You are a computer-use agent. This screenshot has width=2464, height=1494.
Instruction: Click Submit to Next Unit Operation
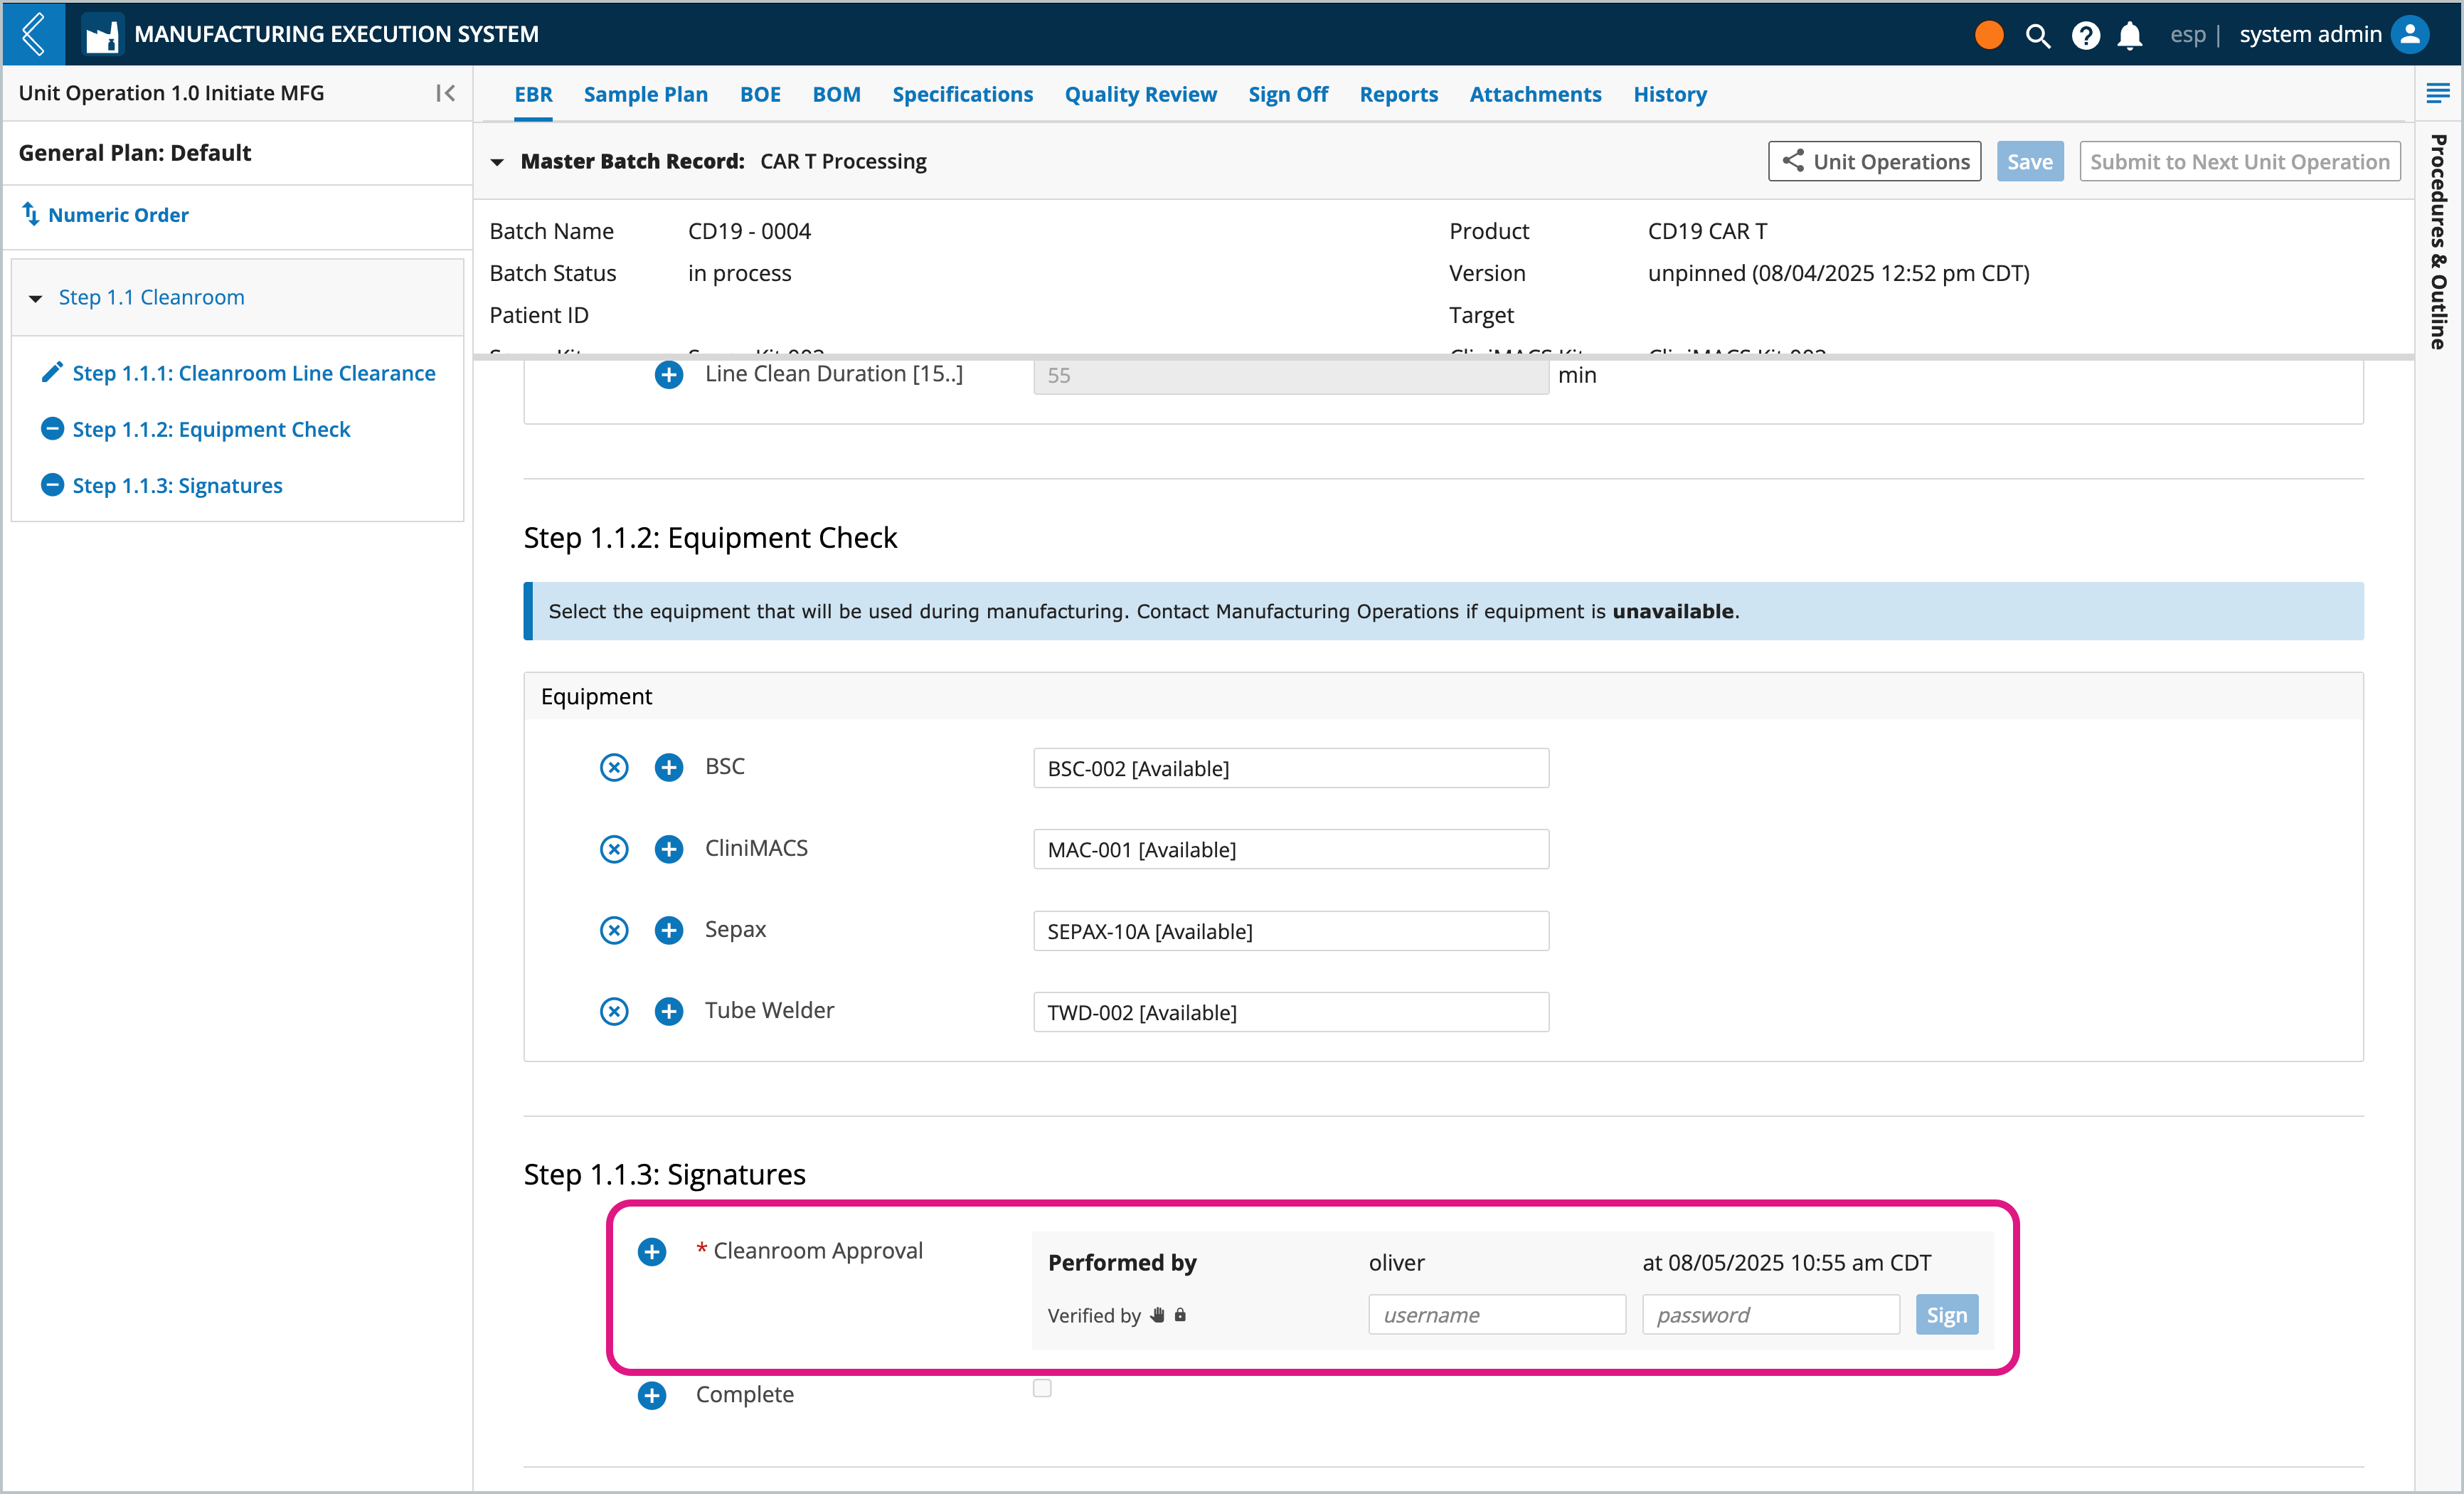click(2240, 162)
